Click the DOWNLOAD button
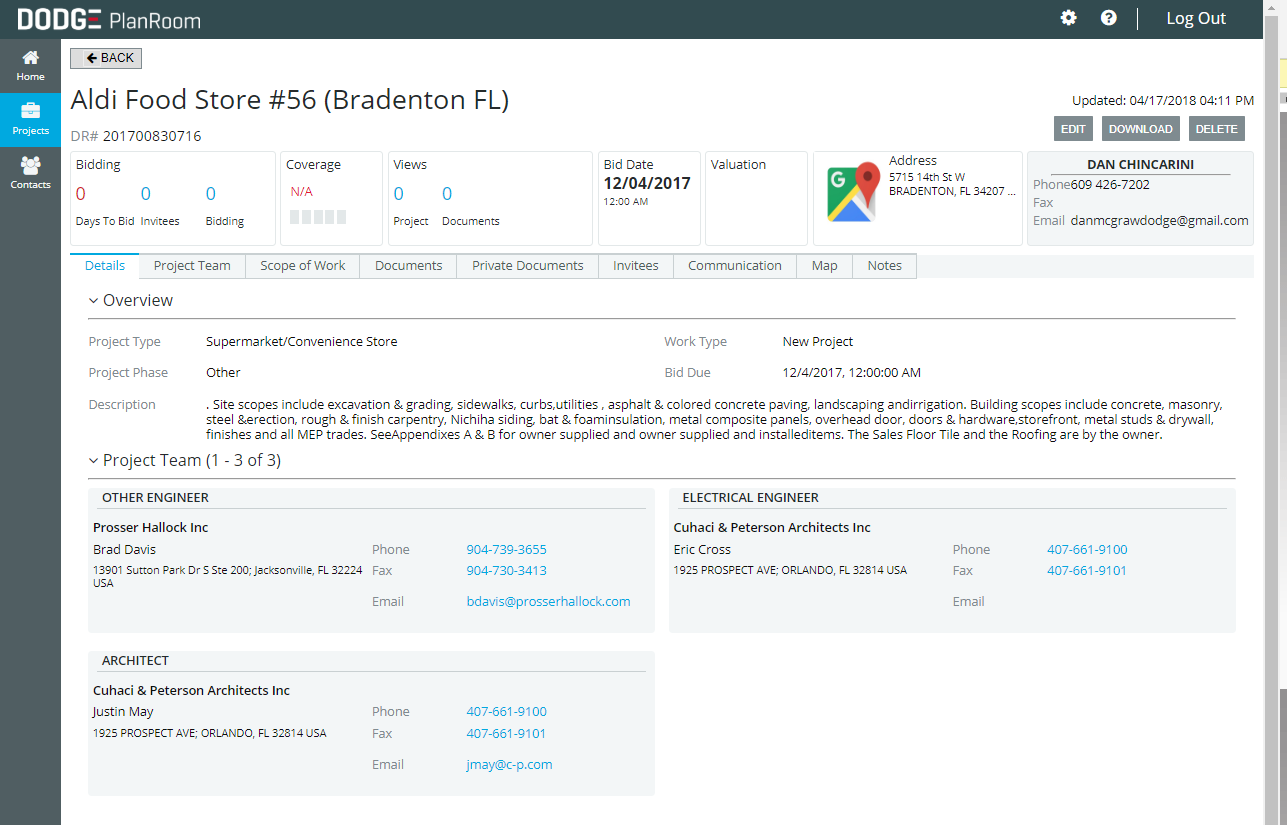The image size is (1287, 825). click(1140, 128)
